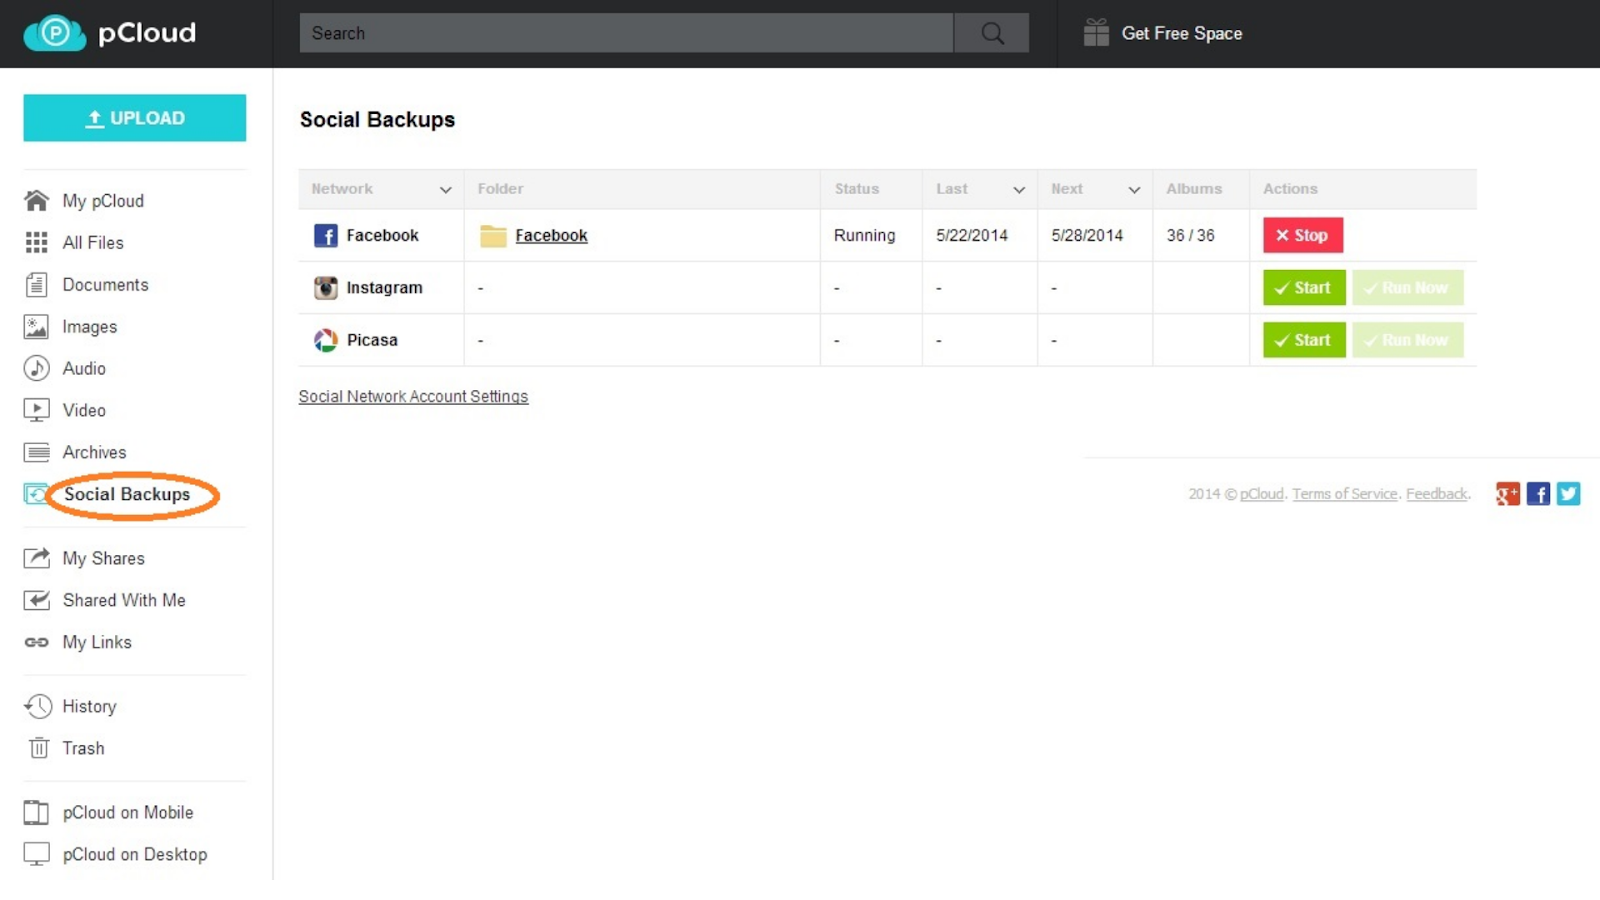Image resolution: width=1600 pixels, height=900 pixels.
Task: Click the My Shares arrow icon
Action: pos(37,558)
